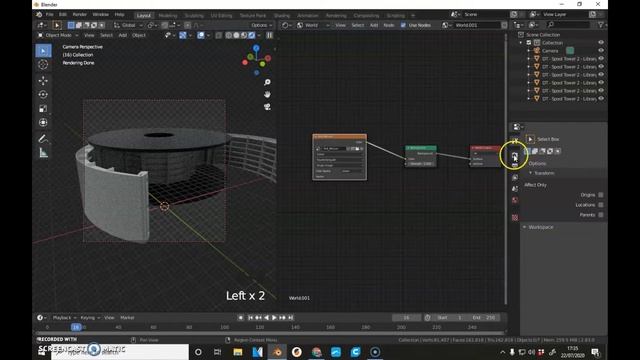The width and height of the screenshot is (640, 360).
Task: Open File Explorer from taskbar
Action: click(x=238, y=352)
